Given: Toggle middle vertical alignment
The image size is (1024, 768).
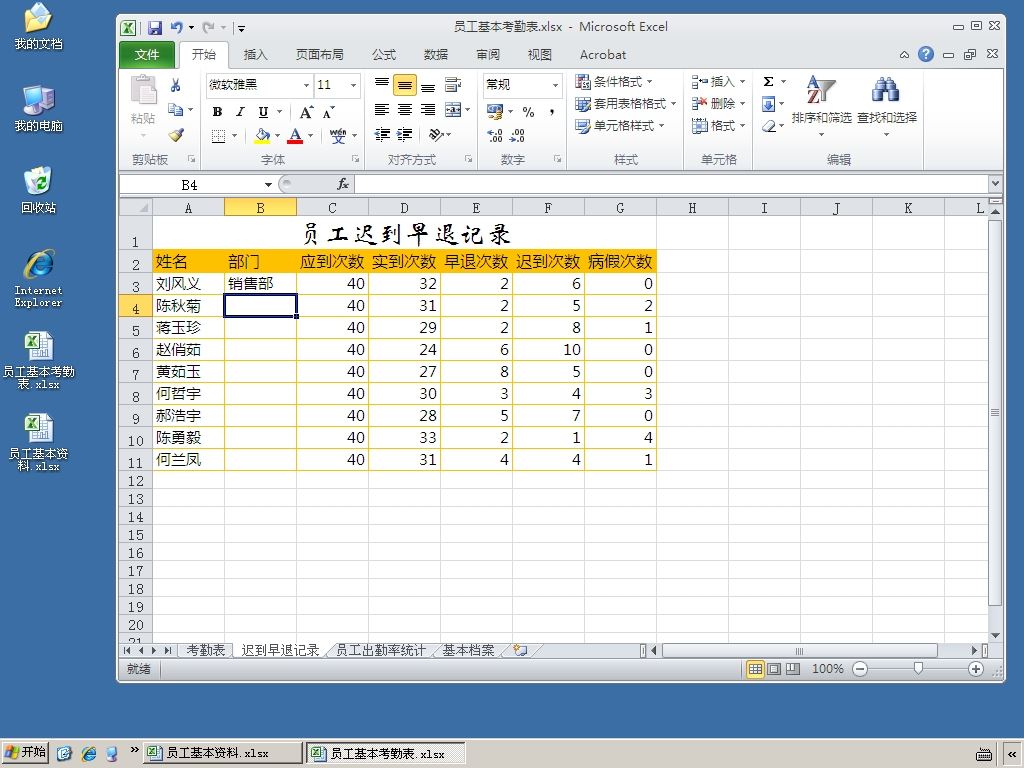Looking at the screenshot, I should [x=405, y=85].
